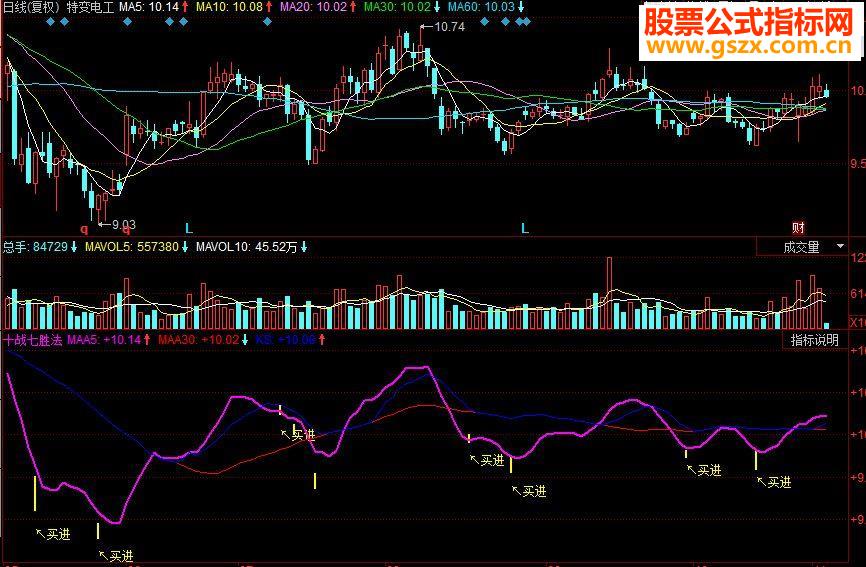Click the red up arrow after KS
This screenshot has width=866, height=567.
(x=322, y=340)
